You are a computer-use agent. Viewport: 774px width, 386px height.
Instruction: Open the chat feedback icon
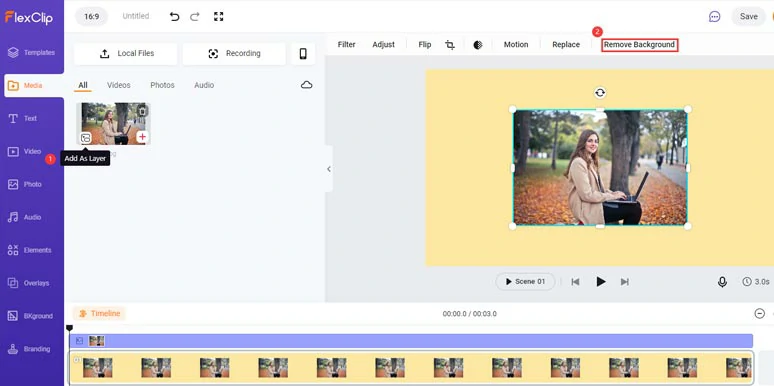(714, 17)
